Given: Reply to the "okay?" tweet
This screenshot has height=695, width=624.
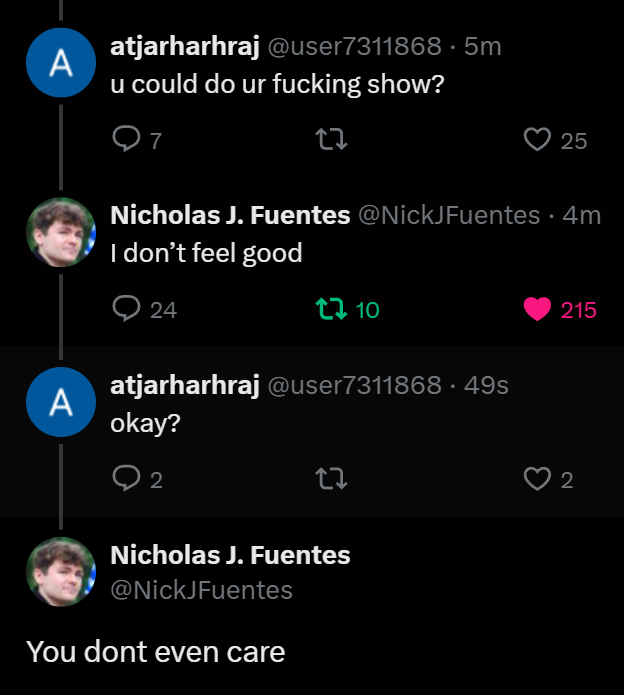Looking at the screenshot, I should point(126,480).
